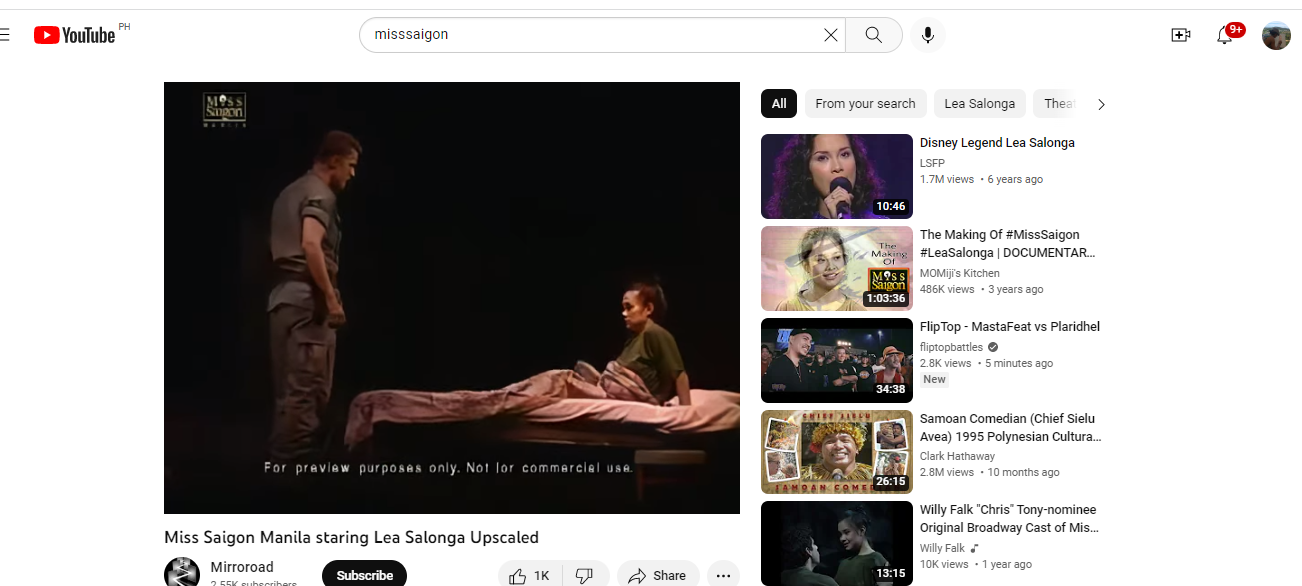Open Willy Falk "Chris" Tony-nominee title

(1009, 519)
